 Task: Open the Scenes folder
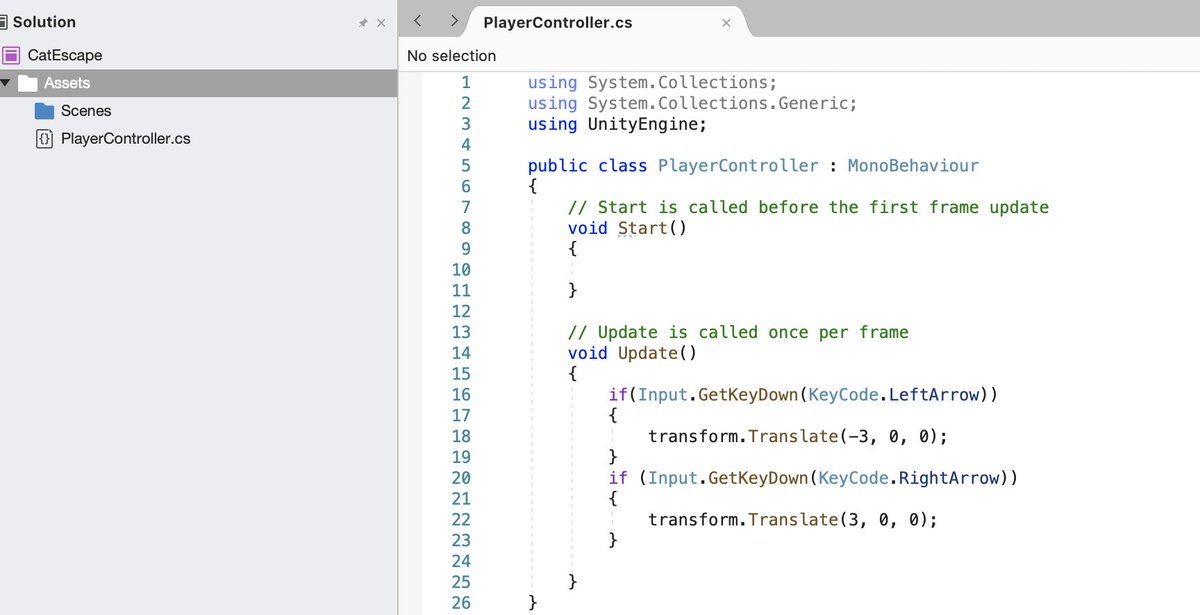point(86,111)
